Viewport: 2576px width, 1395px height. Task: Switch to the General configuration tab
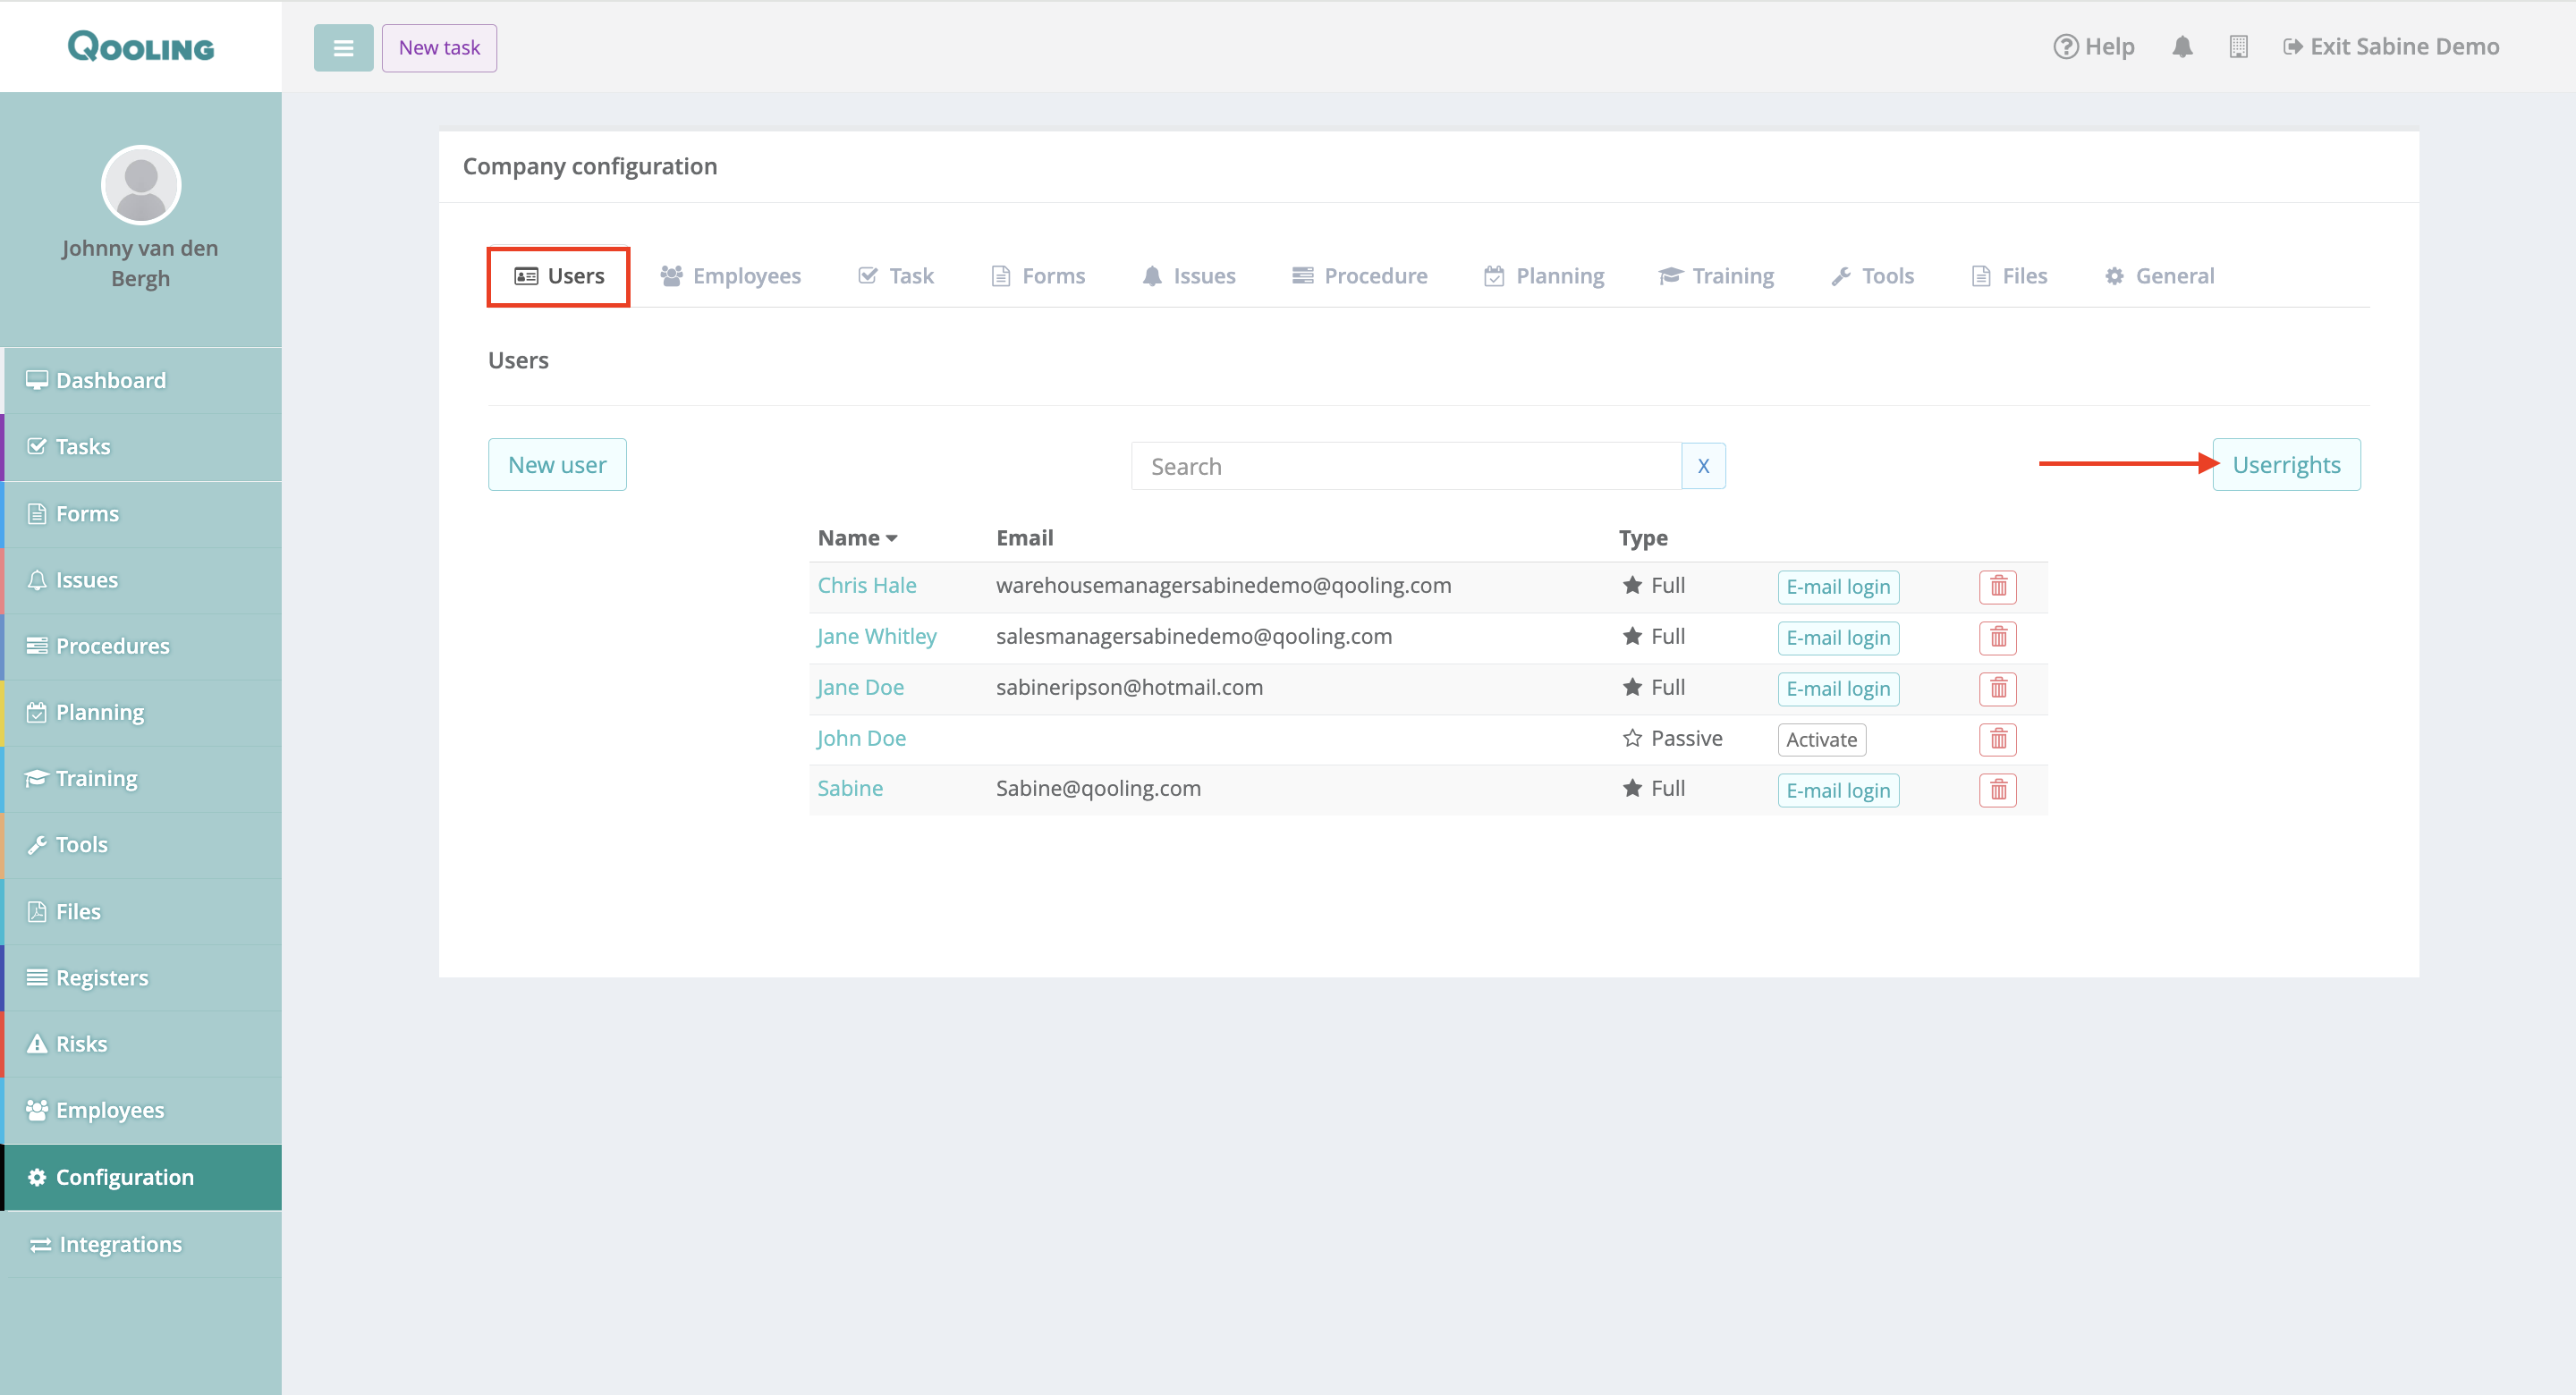click(2159, 276)
